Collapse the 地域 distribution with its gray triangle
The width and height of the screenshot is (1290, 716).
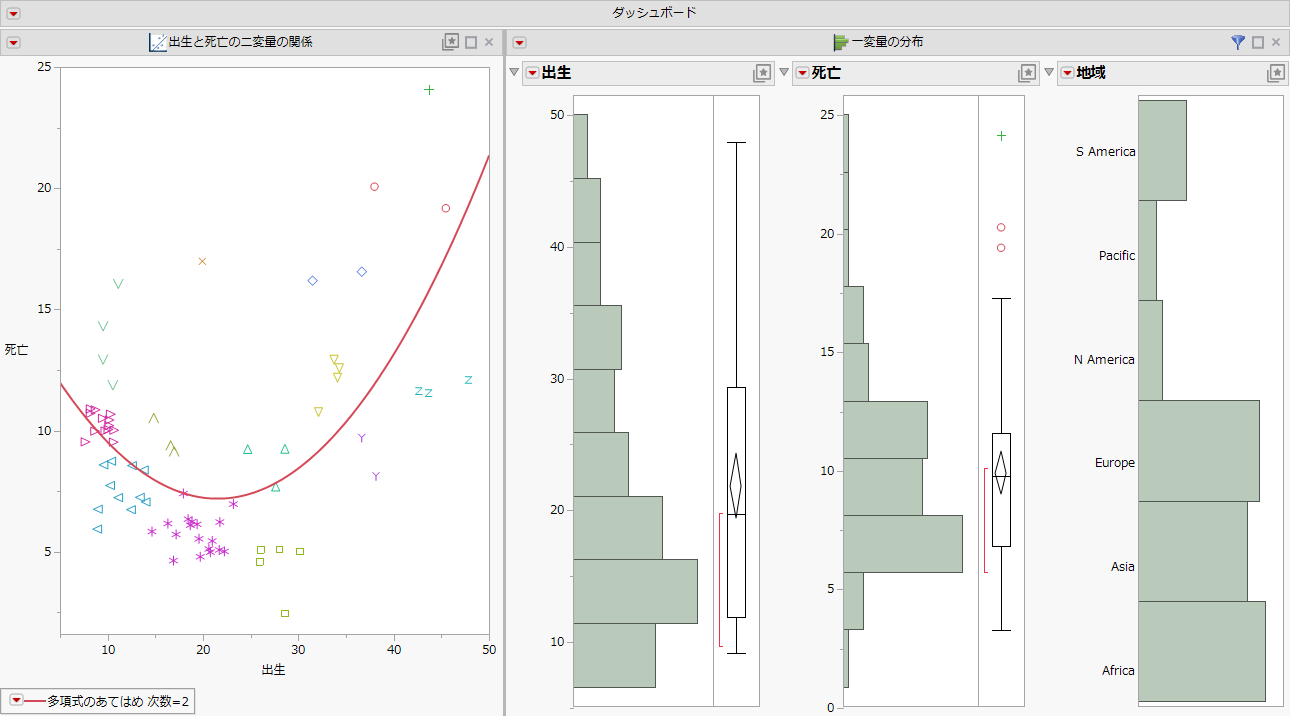[x=1049, y=73]
